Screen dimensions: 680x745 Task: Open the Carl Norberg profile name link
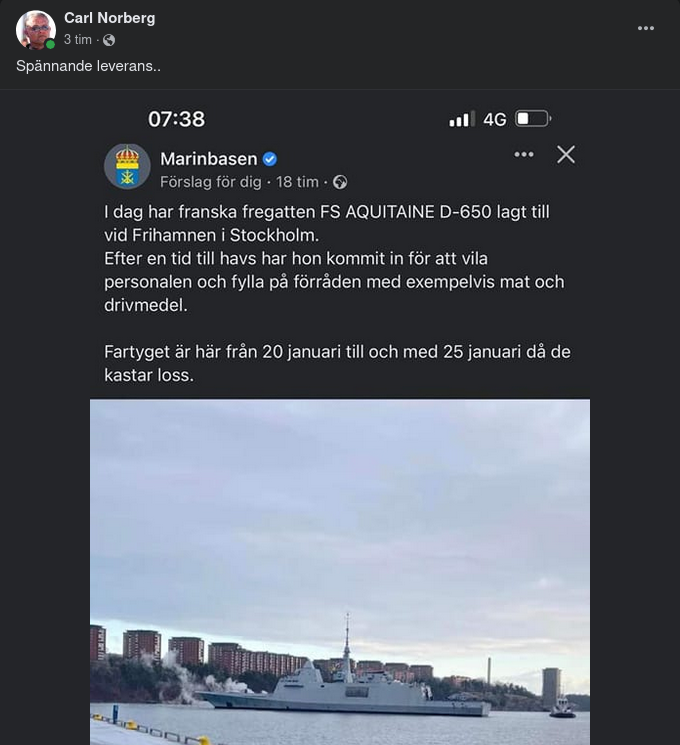[109, 18]
